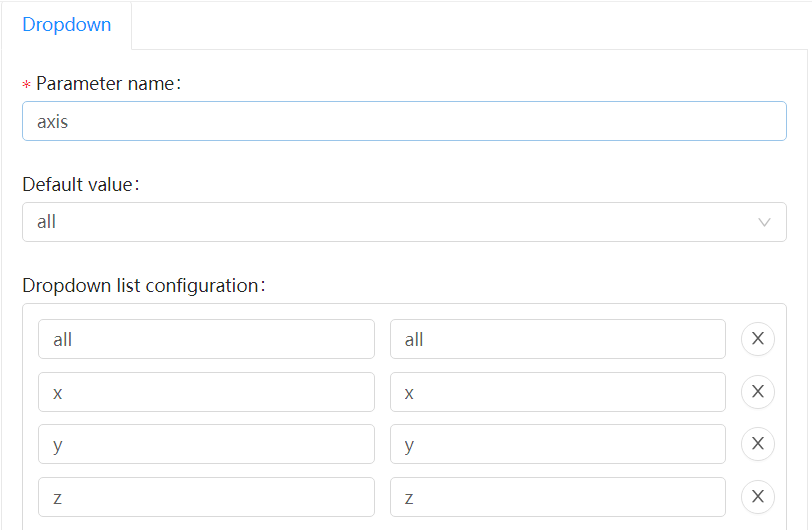
Task: Delete the 'z' dropdown entry
Action: pyautogui.click(x=757, y=496)
